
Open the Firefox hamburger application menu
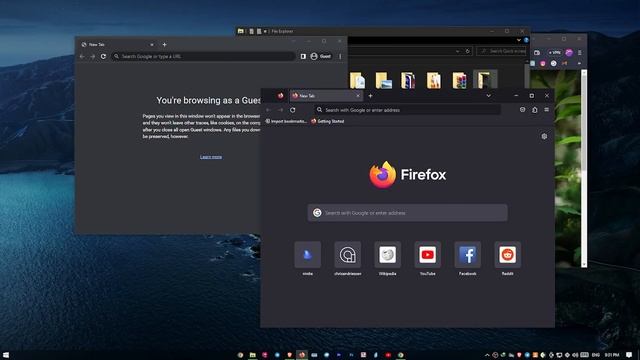point(547,110)
